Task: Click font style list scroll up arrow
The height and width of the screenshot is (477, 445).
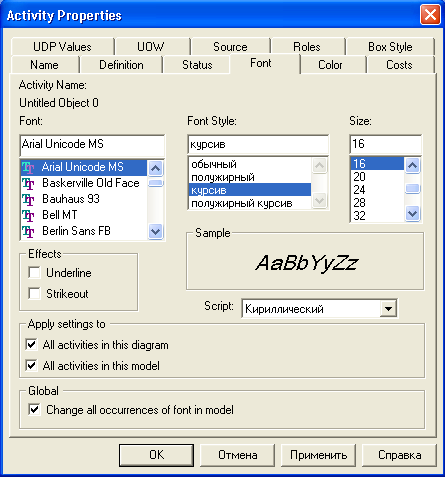Action: [319, 165]
